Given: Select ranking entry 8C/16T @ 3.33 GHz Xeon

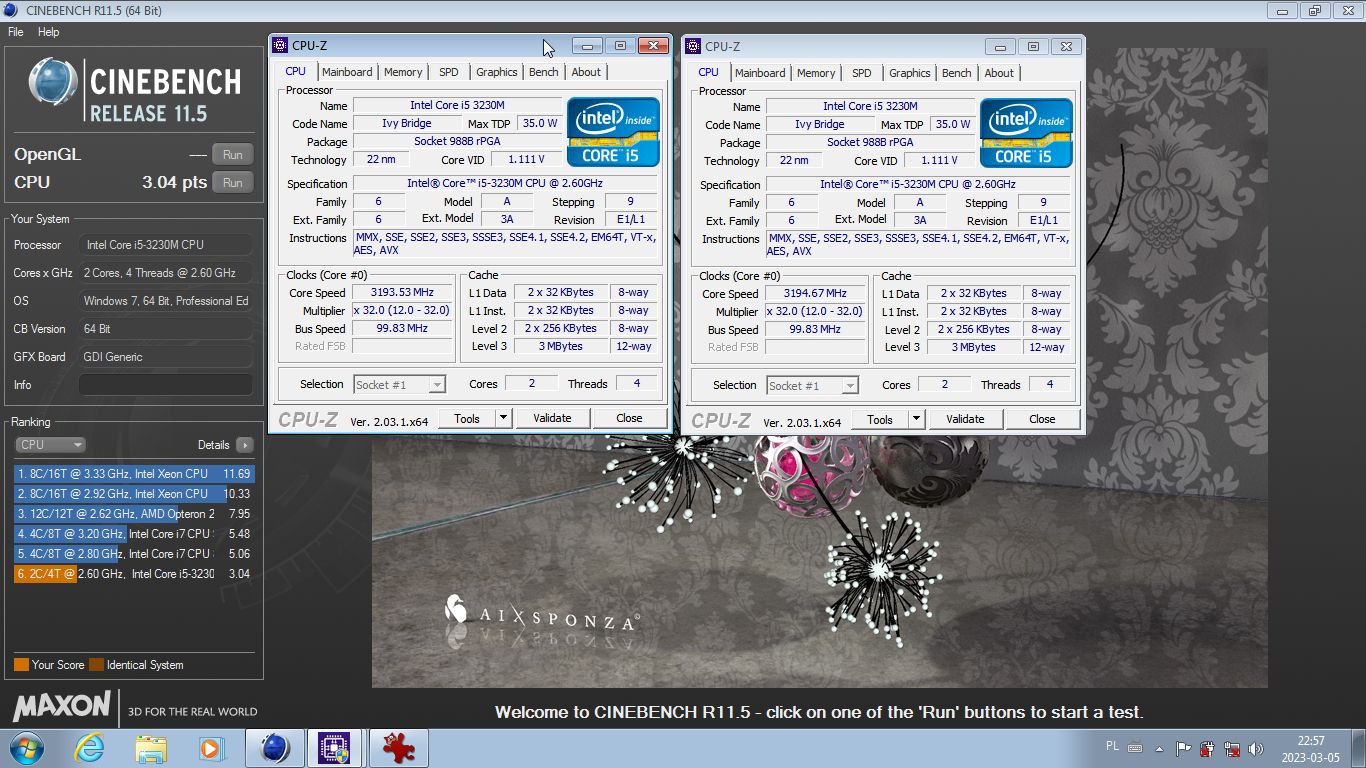Looking at the screenshot, I should click(x=134, y=474).
